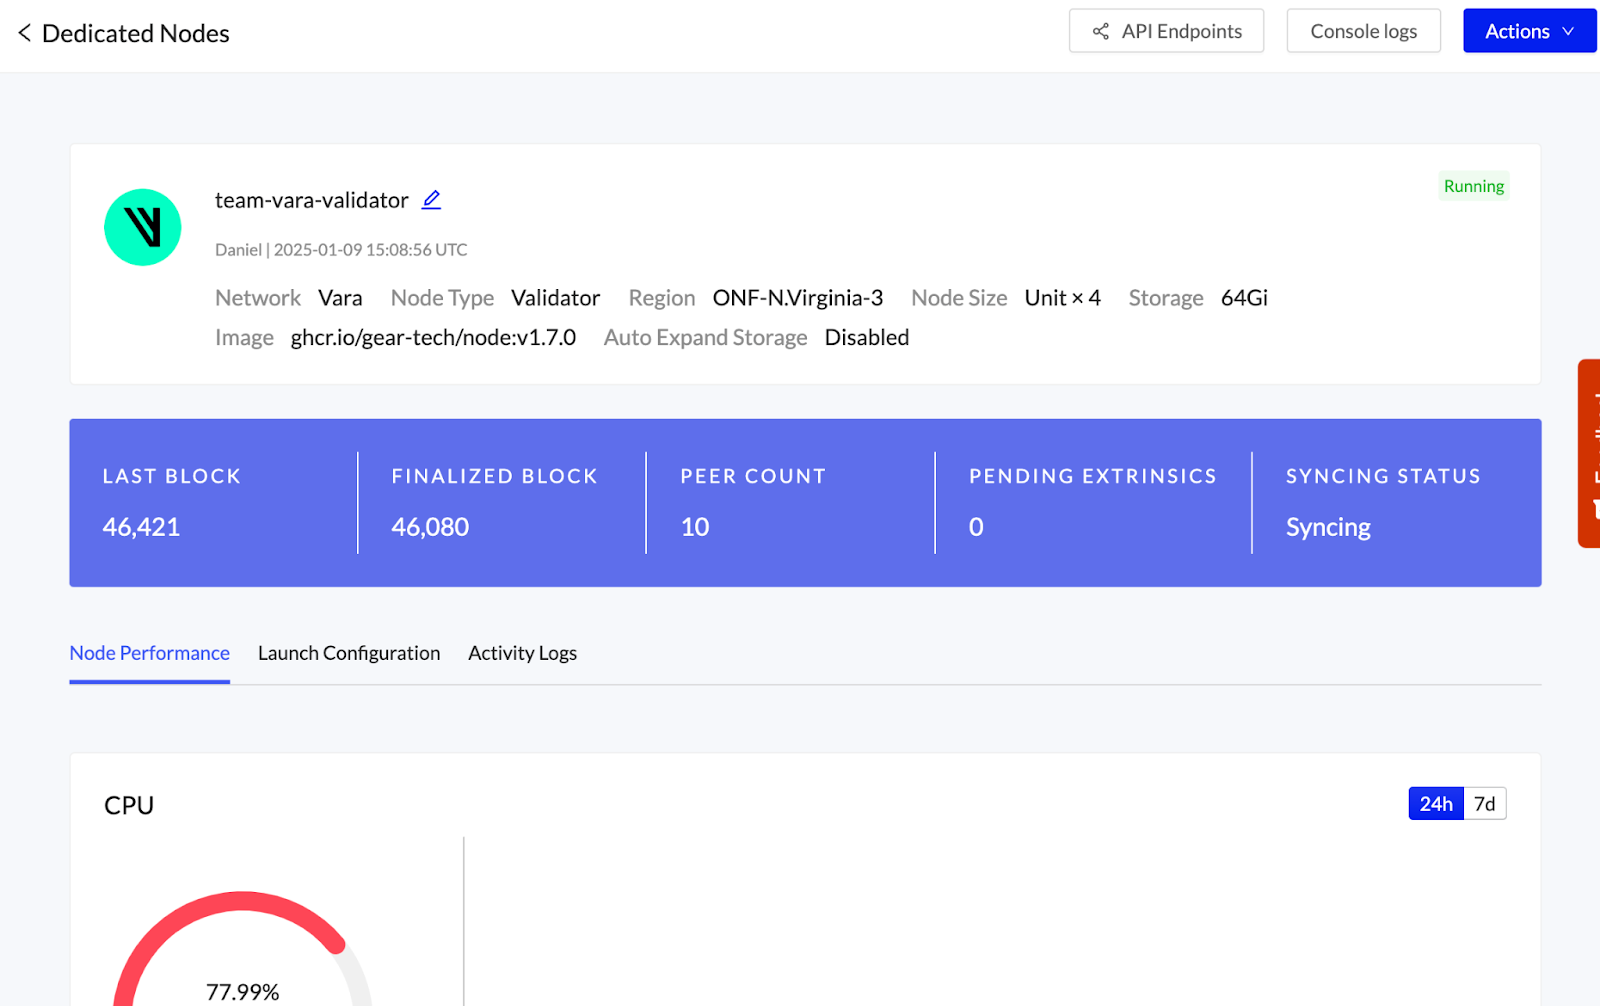Screen dimensions: 1600x1006
Task: Click the node image ghcr.io/gear-tech/node:v1.7.0 text
Action: click(433, 338)
